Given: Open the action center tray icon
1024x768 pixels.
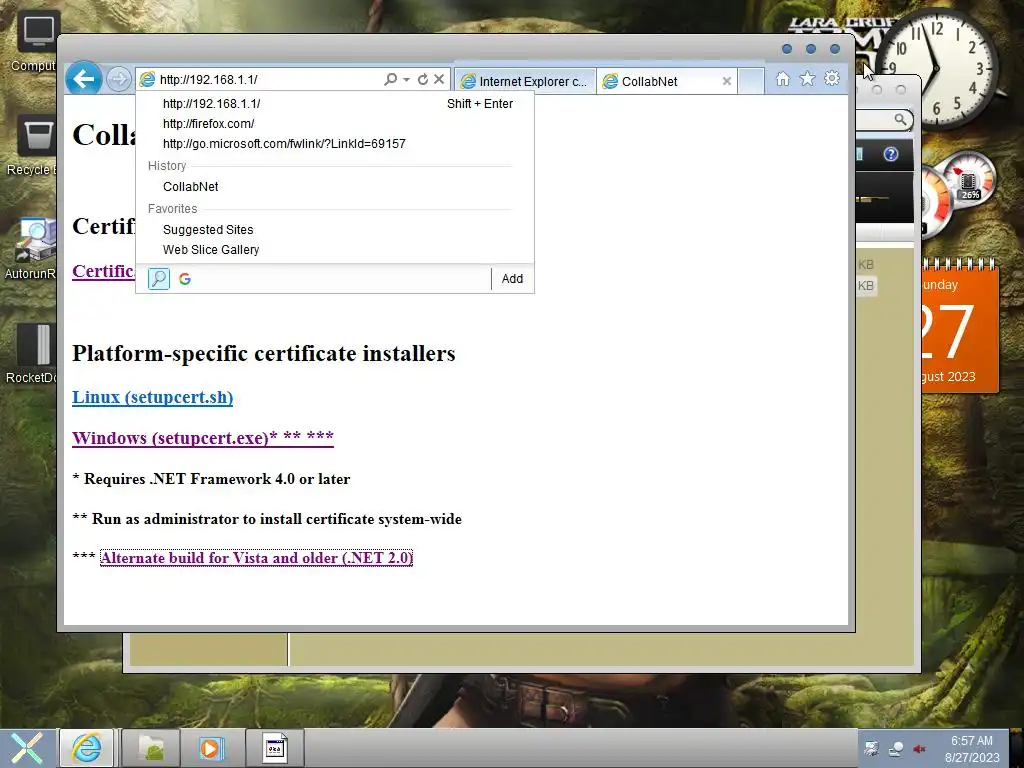Looking at the screenshot, I should click(871, 748).
